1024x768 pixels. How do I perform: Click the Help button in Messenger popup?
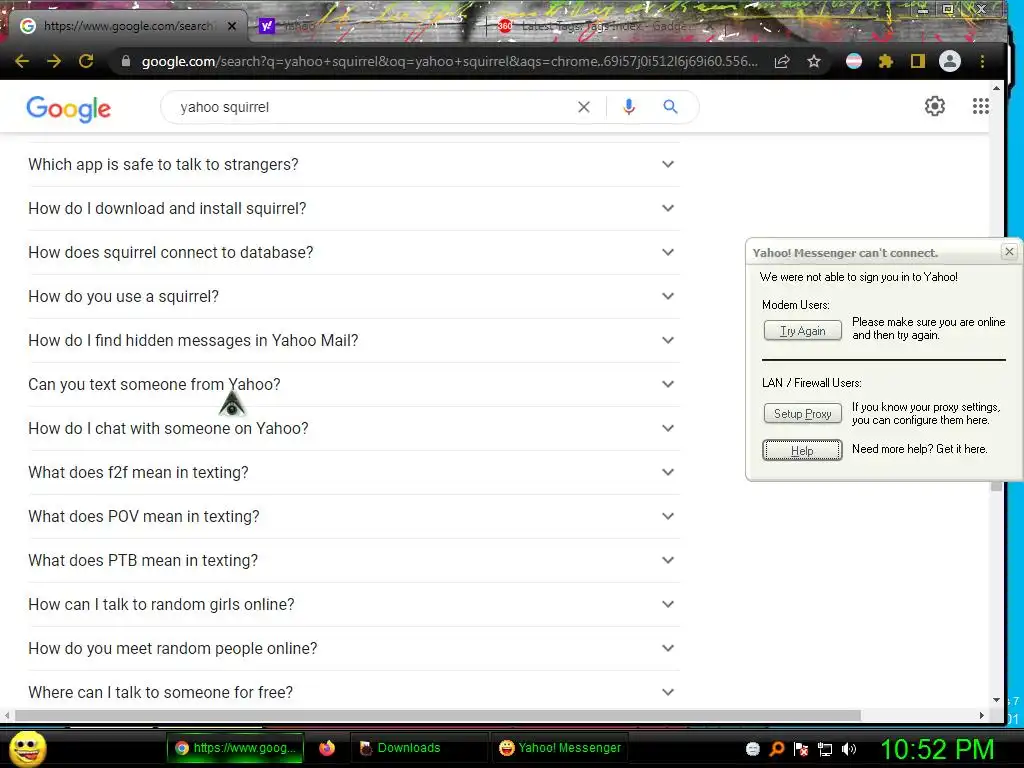803,450
